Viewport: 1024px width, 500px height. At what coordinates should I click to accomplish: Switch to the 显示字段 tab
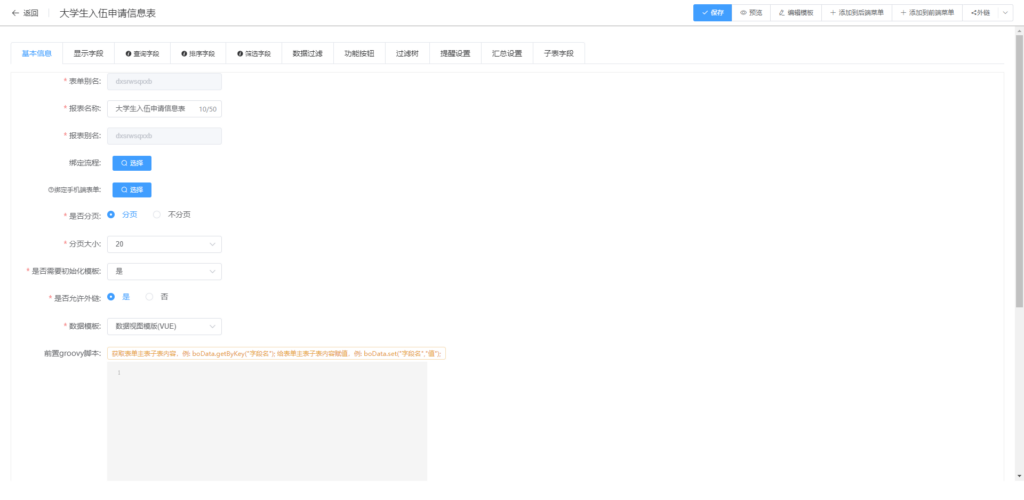tap(88, 53)
